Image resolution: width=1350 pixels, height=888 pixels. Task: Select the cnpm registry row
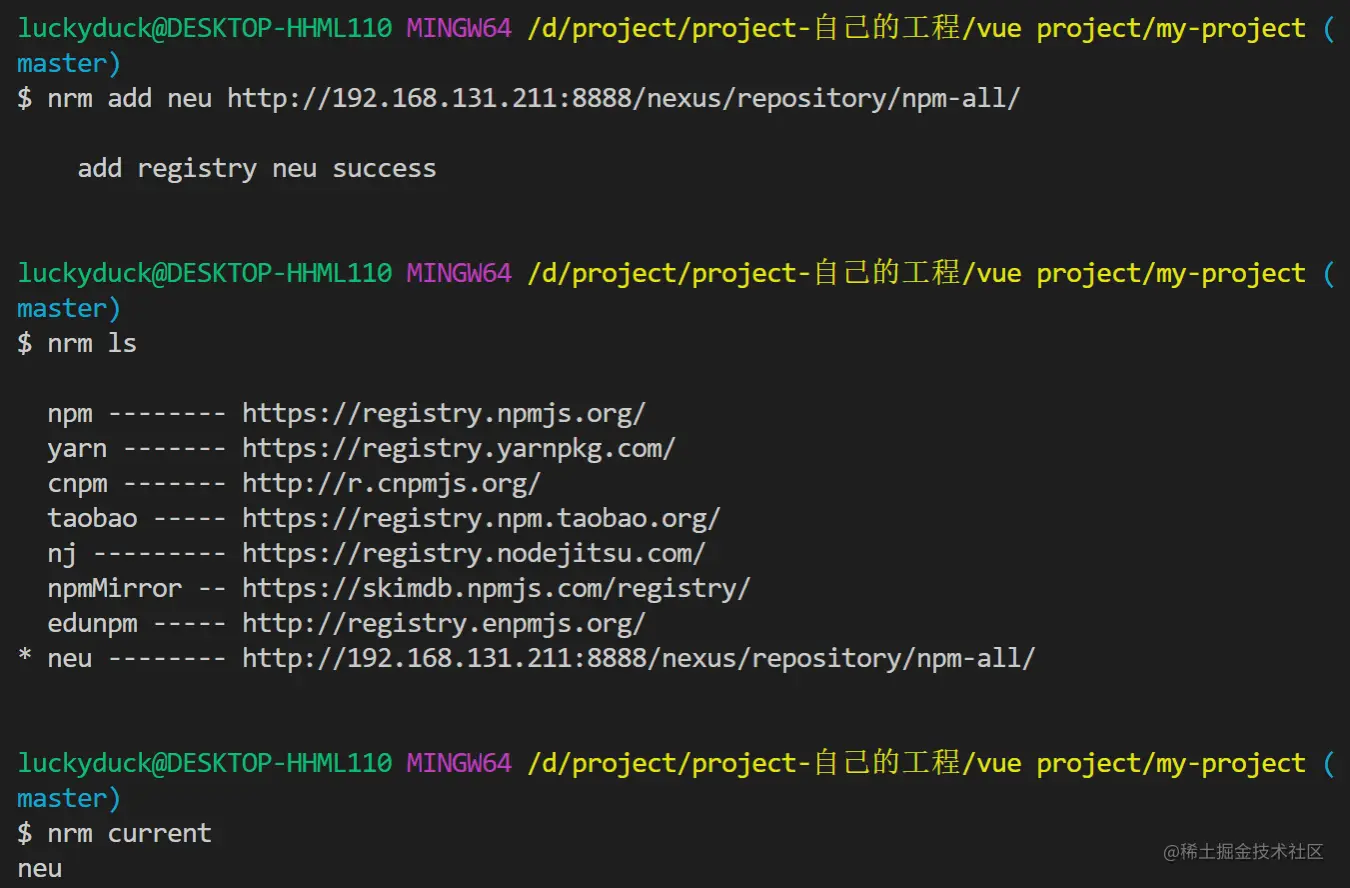point(294,483)
